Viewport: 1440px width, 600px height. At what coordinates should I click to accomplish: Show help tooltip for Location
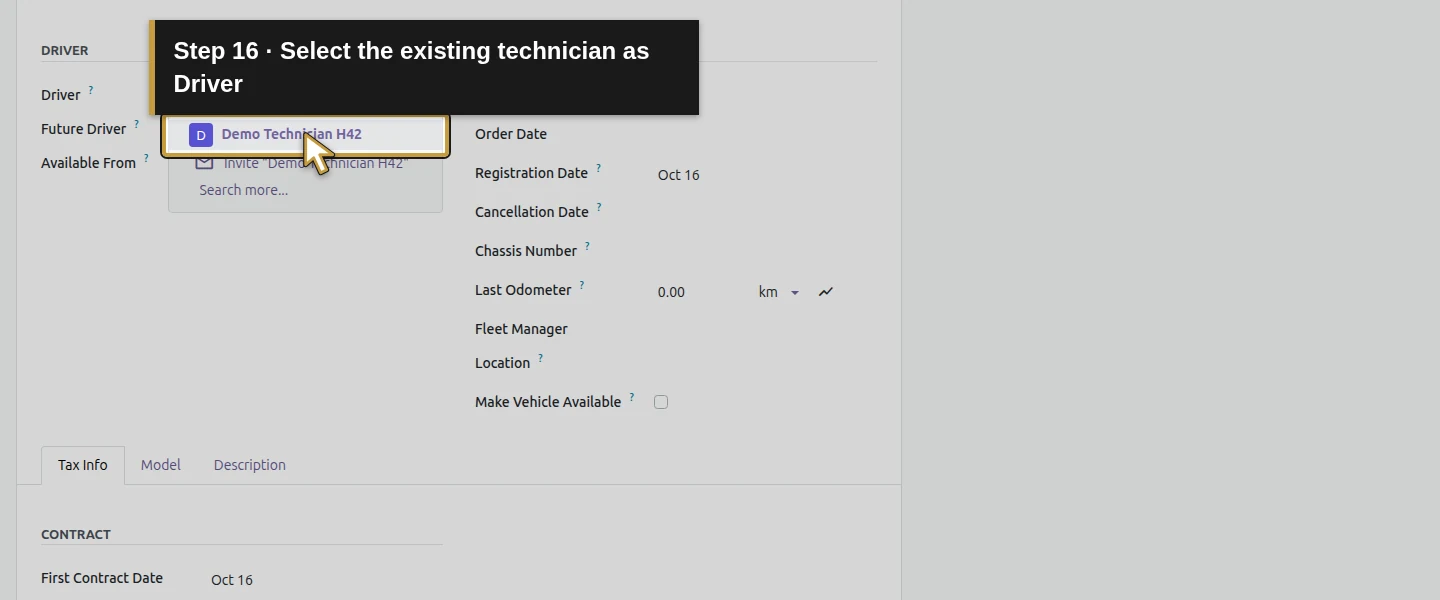tap(540, 357)
